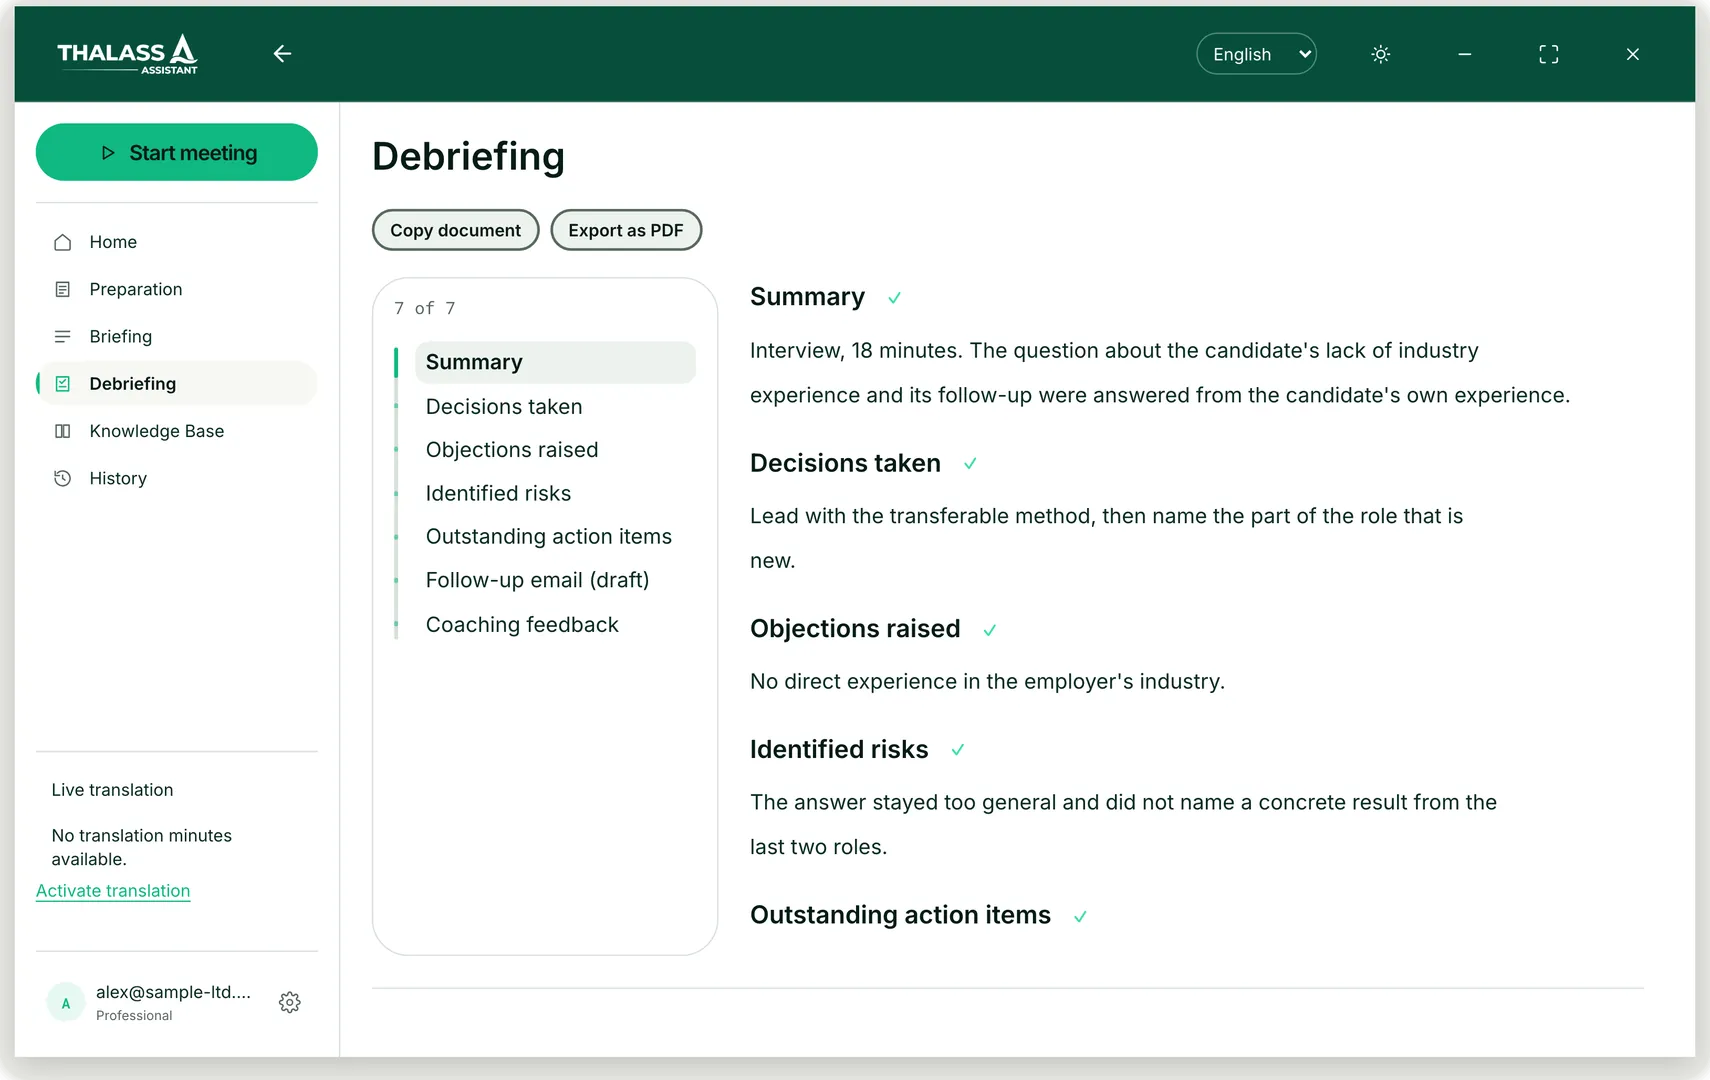Jump to Follow-up email (draft) section
Screen dimensions: 1710x1080
click(x=537, y=580)
